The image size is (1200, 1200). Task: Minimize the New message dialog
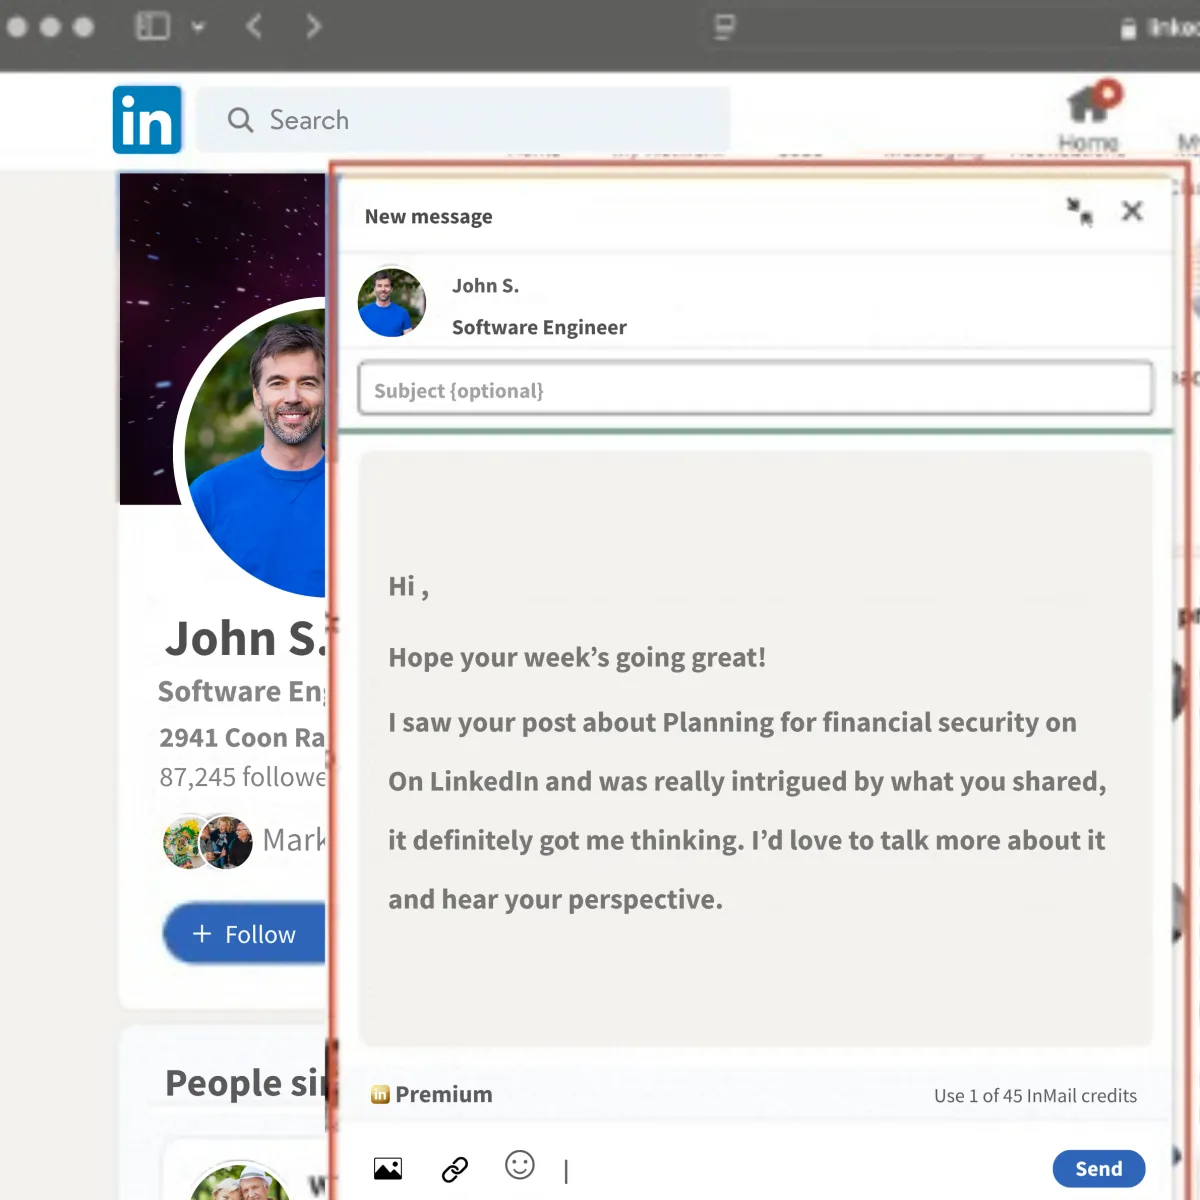click(x=1079, y=212)
